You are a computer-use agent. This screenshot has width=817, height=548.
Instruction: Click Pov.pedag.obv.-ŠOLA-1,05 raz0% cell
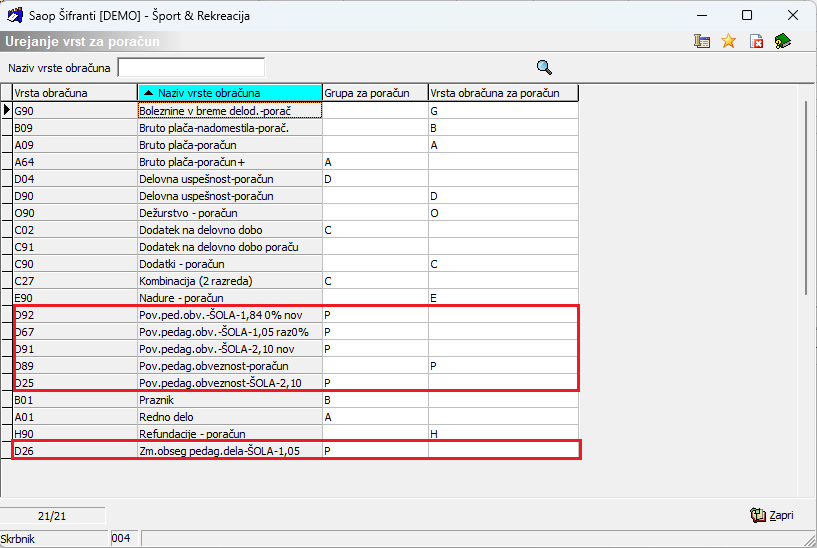click(230, 332)
